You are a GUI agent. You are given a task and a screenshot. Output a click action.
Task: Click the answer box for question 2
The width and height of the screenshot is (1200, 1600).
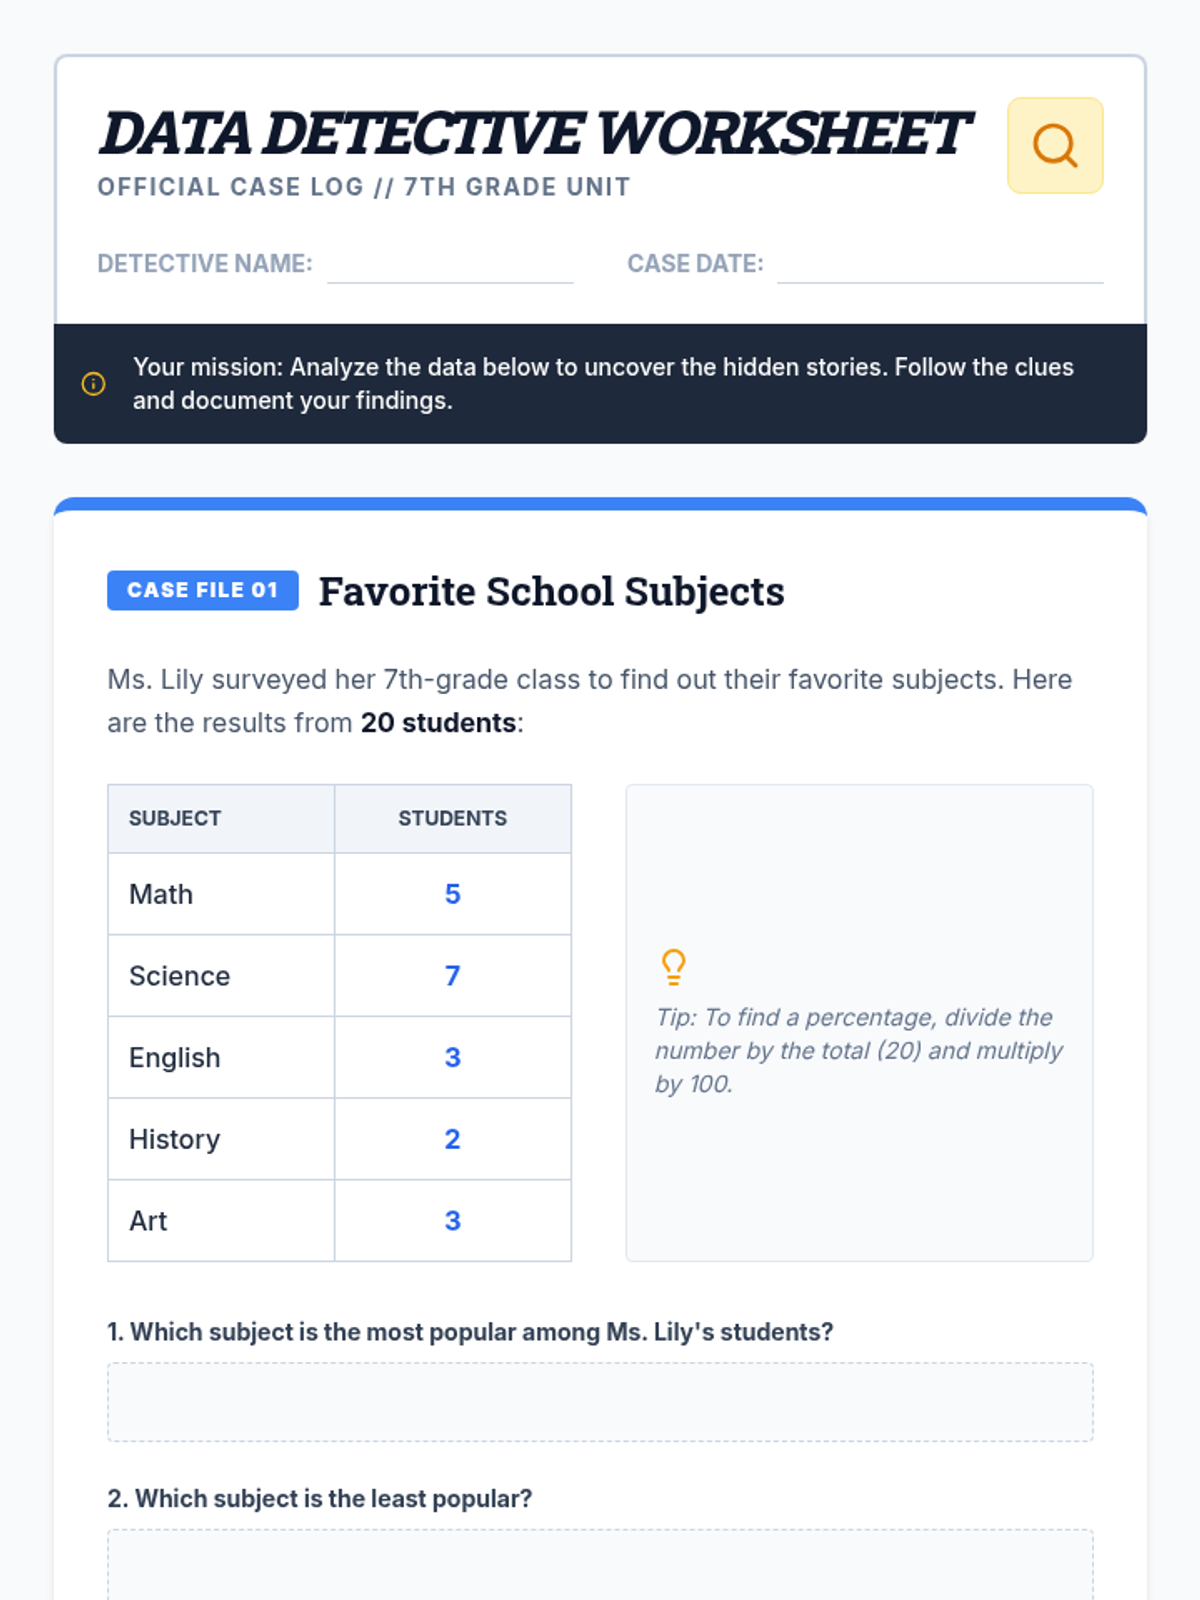click(600, 1565)
